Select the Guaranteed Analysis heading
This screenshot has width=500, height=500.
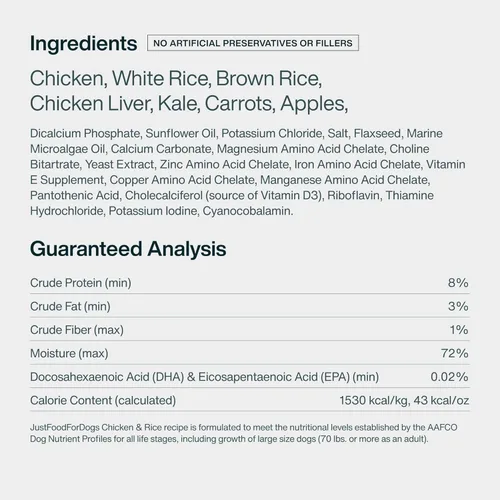[128, 249]
